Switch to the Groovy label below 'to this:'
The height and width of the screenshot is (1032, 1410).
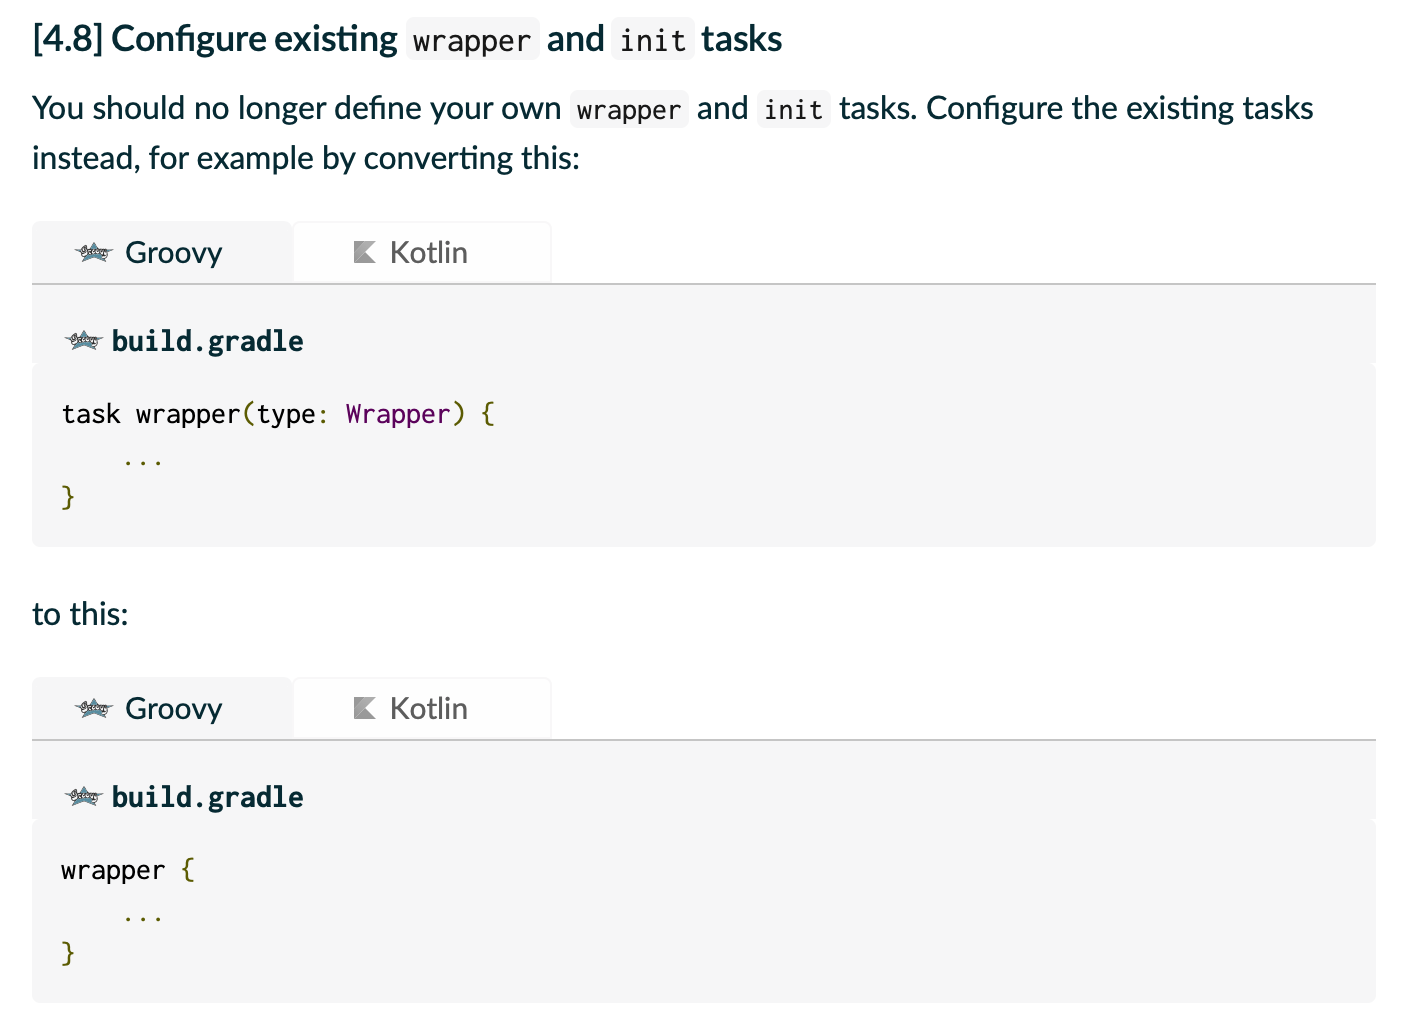pyautogui.click(x=174, y=709)
